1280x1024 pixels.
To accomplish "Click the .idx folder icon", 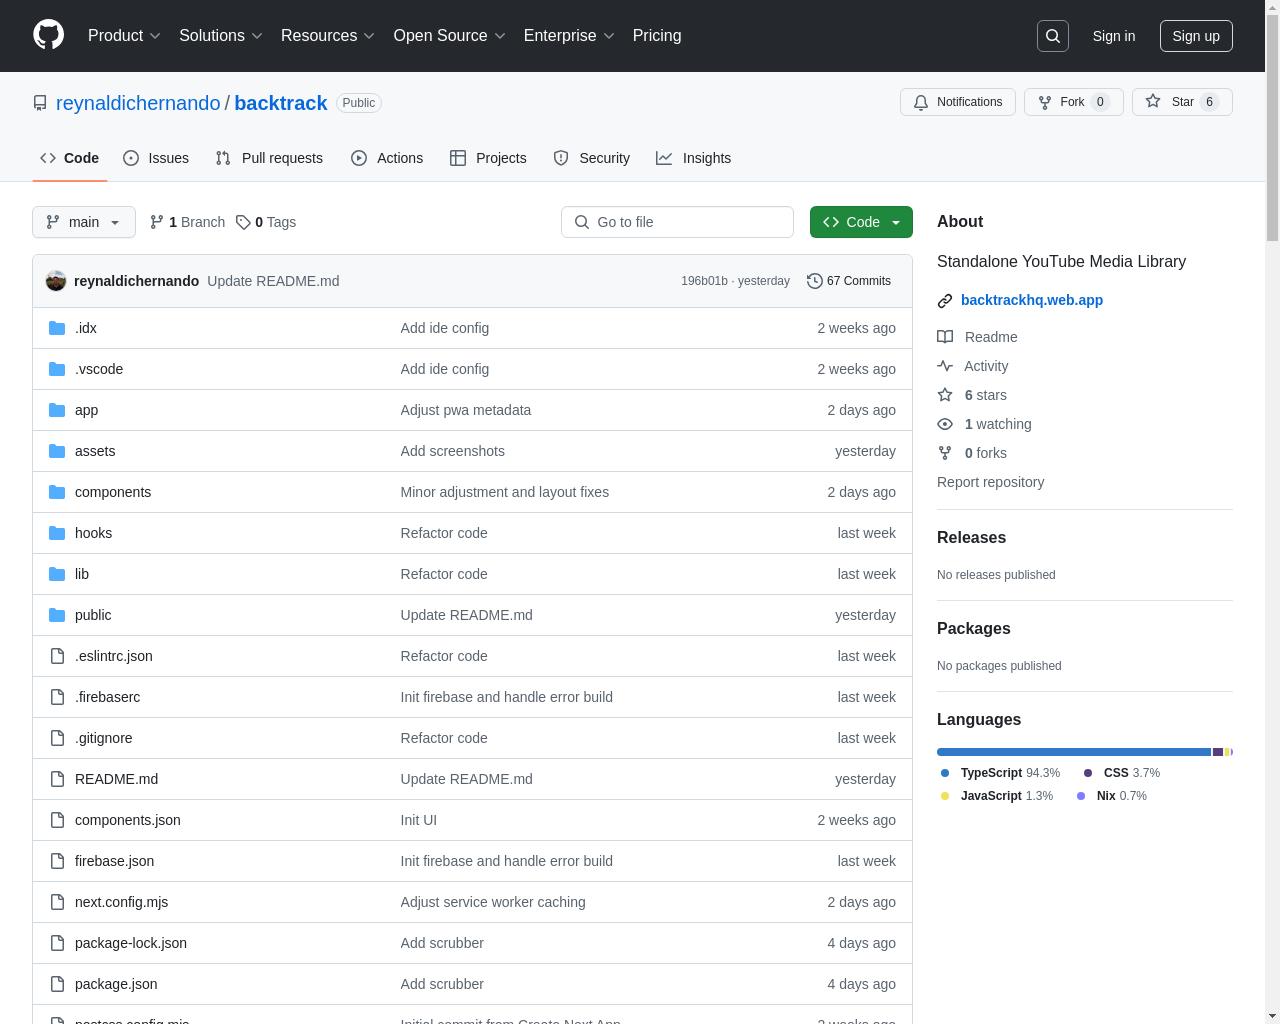I will click(x=57, y=328).
